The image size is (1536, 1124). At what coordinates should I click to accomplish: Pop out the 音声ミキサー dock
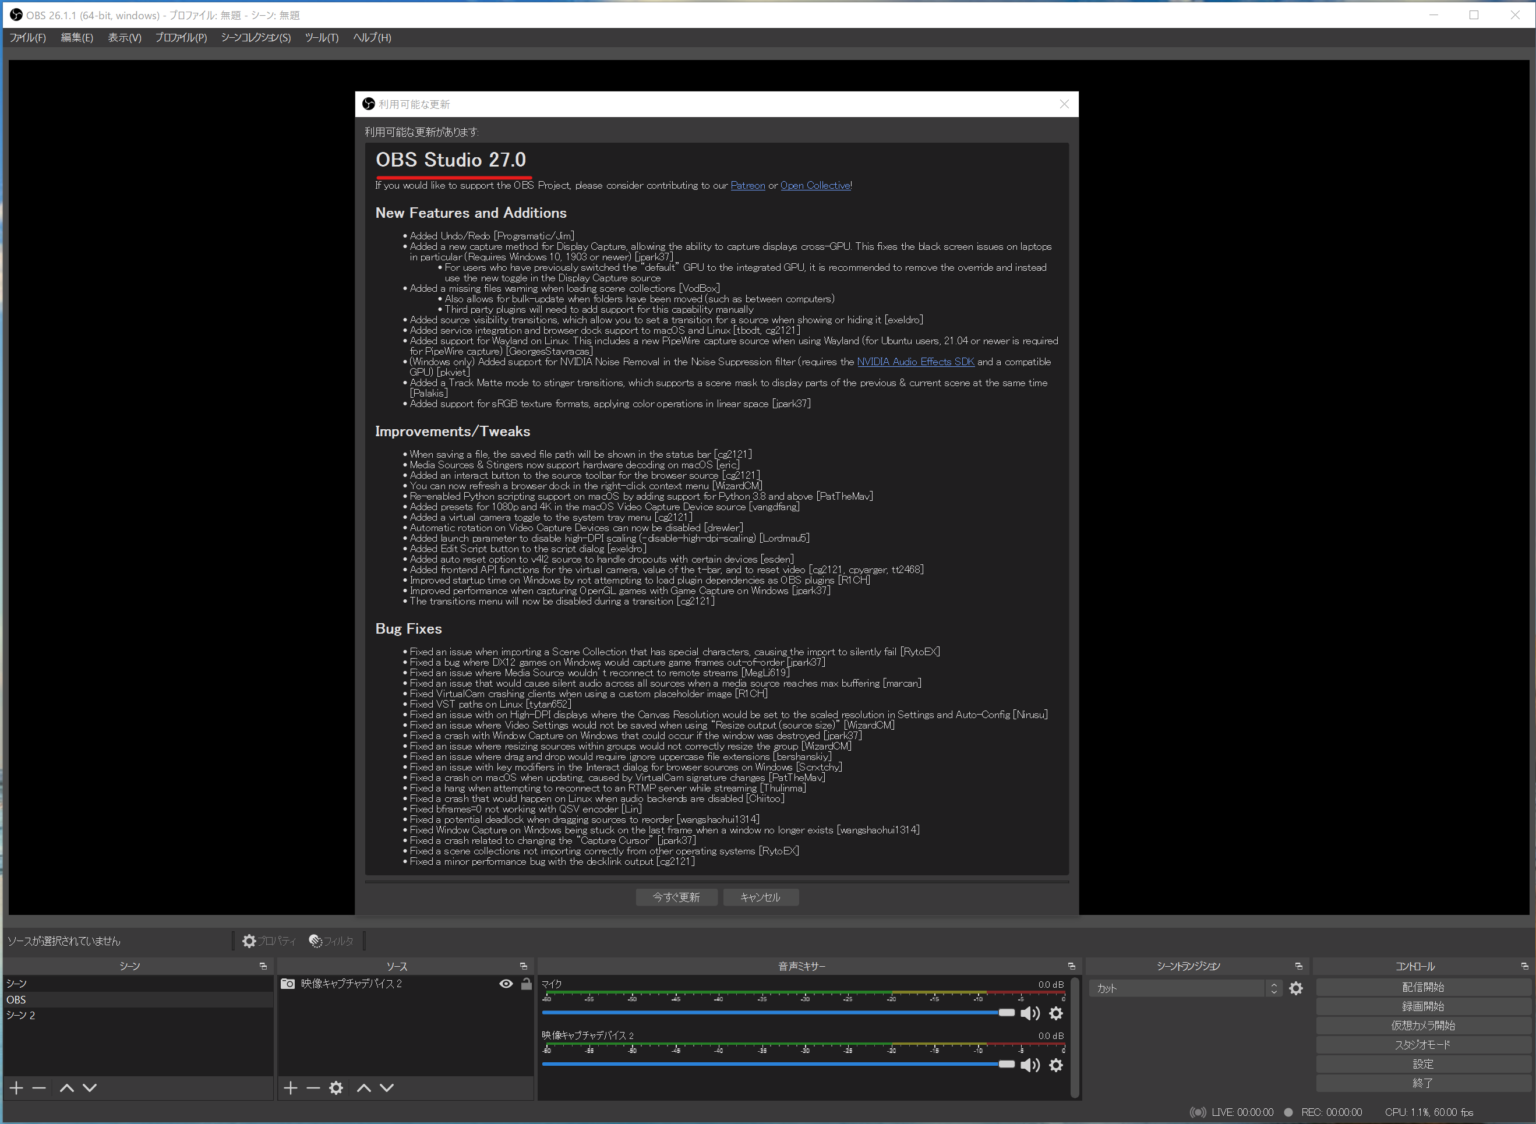(1071, 966)
